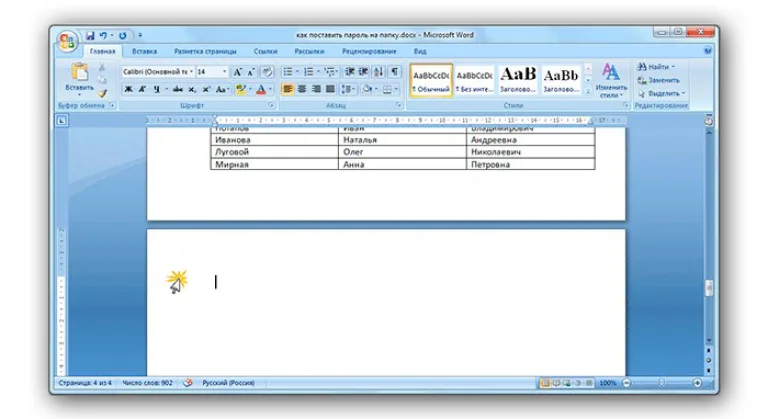Toggle left text alignment button
The image size is (768, 419).
point(288,89)
